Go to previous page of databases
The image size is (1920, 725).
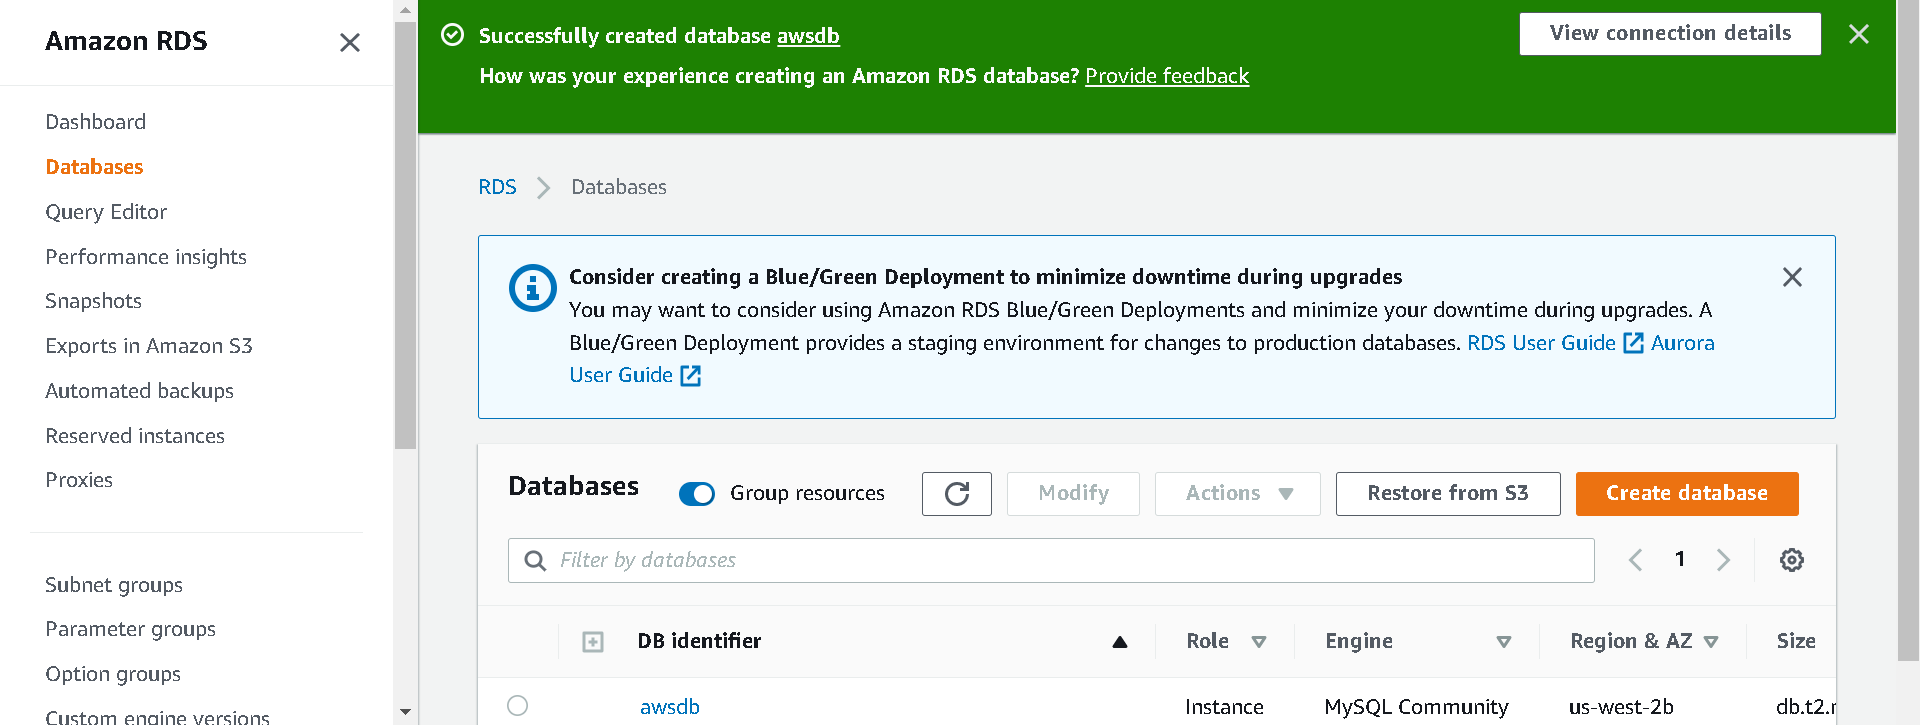[1636, 560]
